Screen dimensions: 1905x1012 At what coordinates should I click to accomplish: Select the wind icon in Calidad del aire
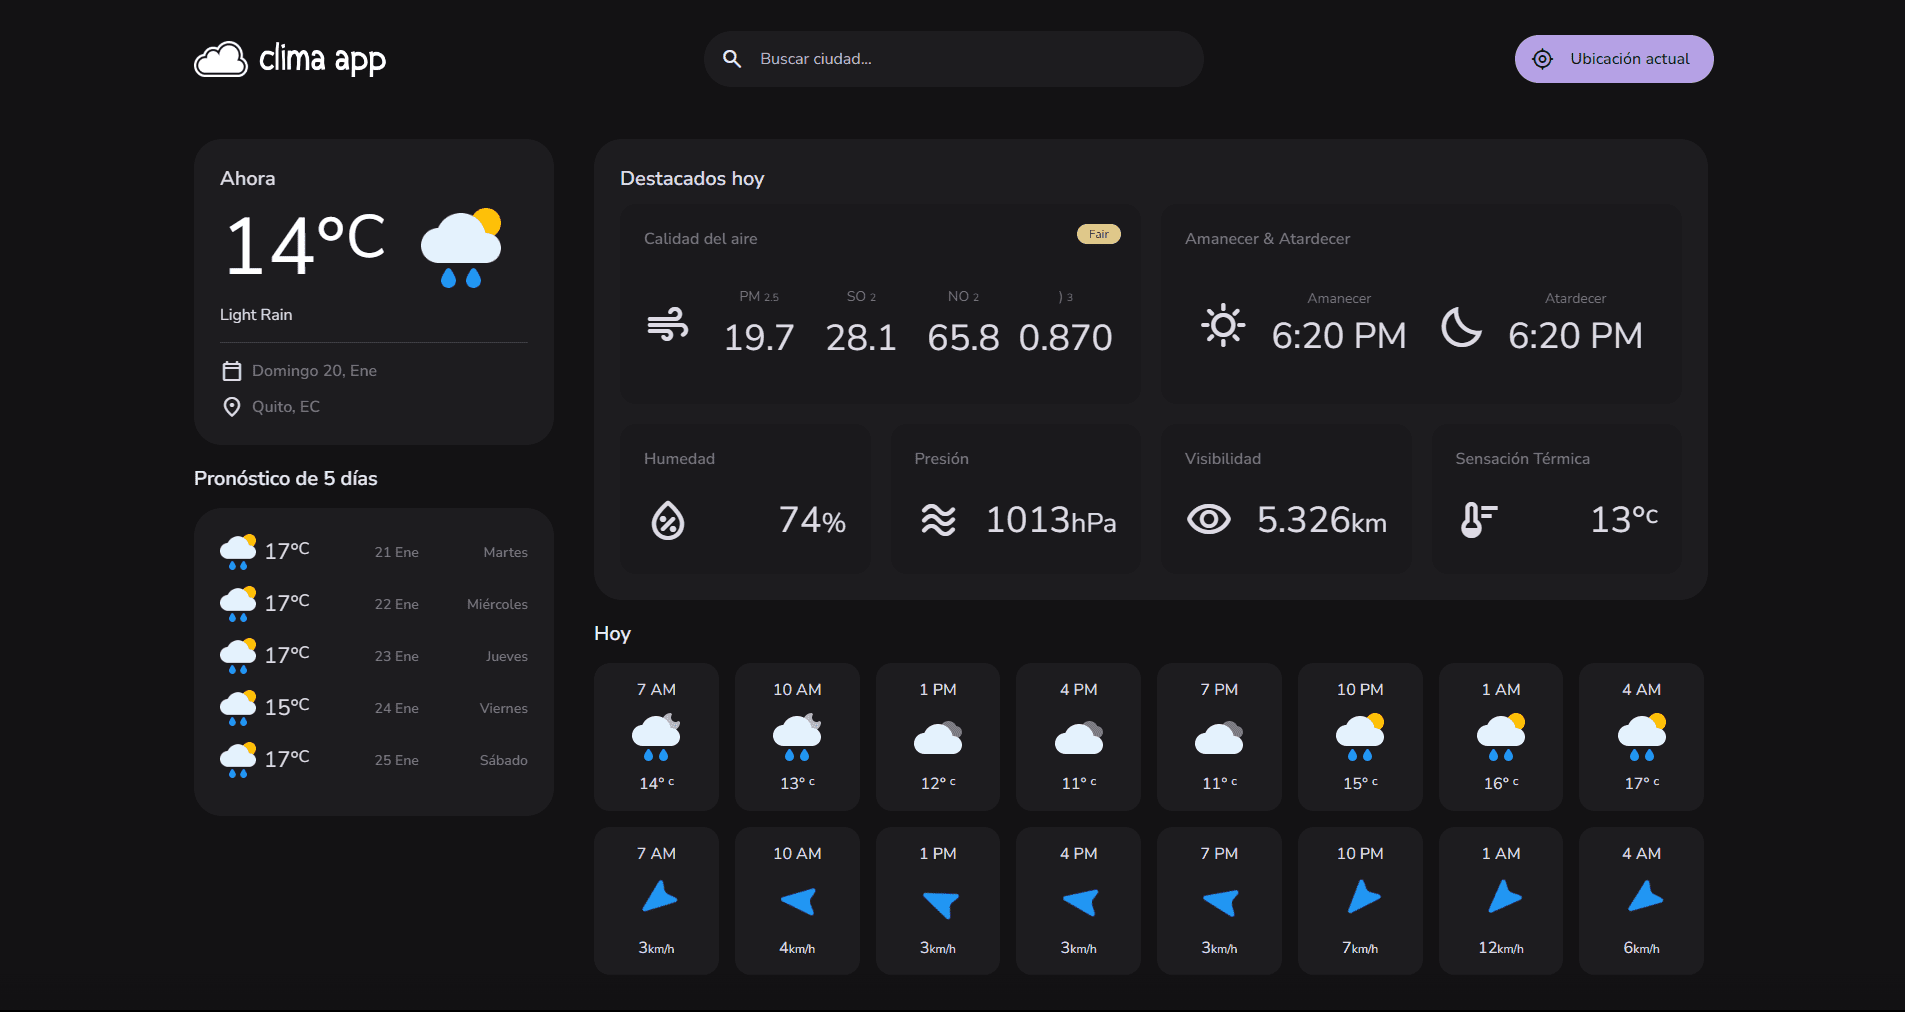[668, 325]
